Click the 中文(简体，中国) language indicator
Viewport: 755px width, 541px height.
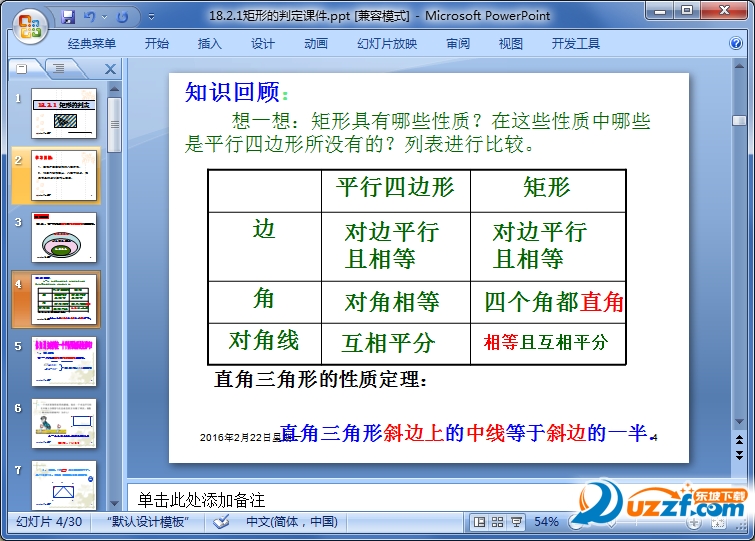point(292,522)
